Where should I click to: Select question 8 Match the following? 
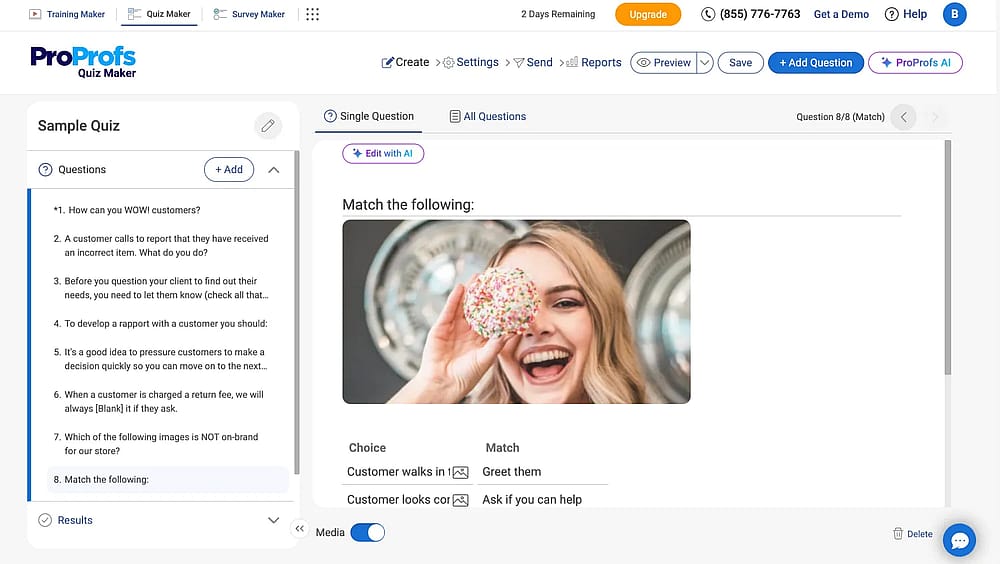(167, 479)
